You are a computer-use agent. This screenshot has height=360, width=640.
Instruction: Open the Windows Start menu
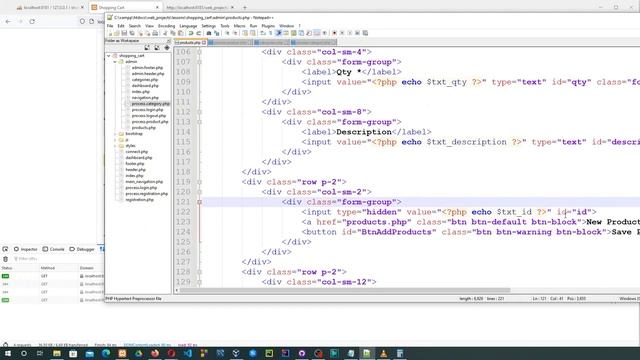click(x=7, y=353)
